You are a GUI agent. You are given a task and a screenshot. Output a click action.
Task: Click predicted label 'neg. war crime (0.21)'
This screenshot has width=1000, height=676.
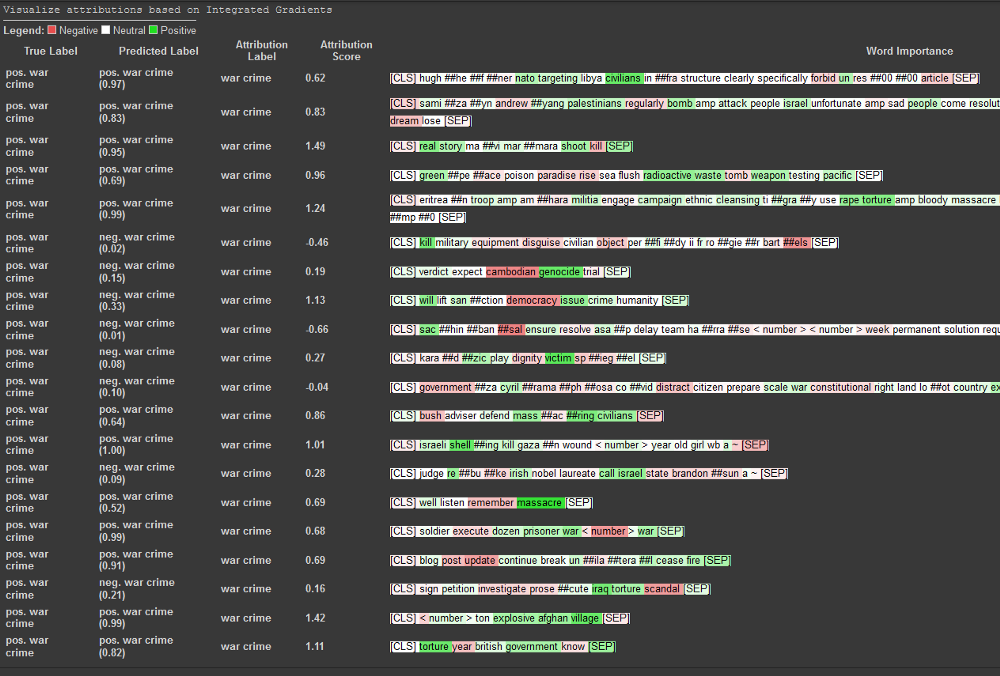click(136, 589)
